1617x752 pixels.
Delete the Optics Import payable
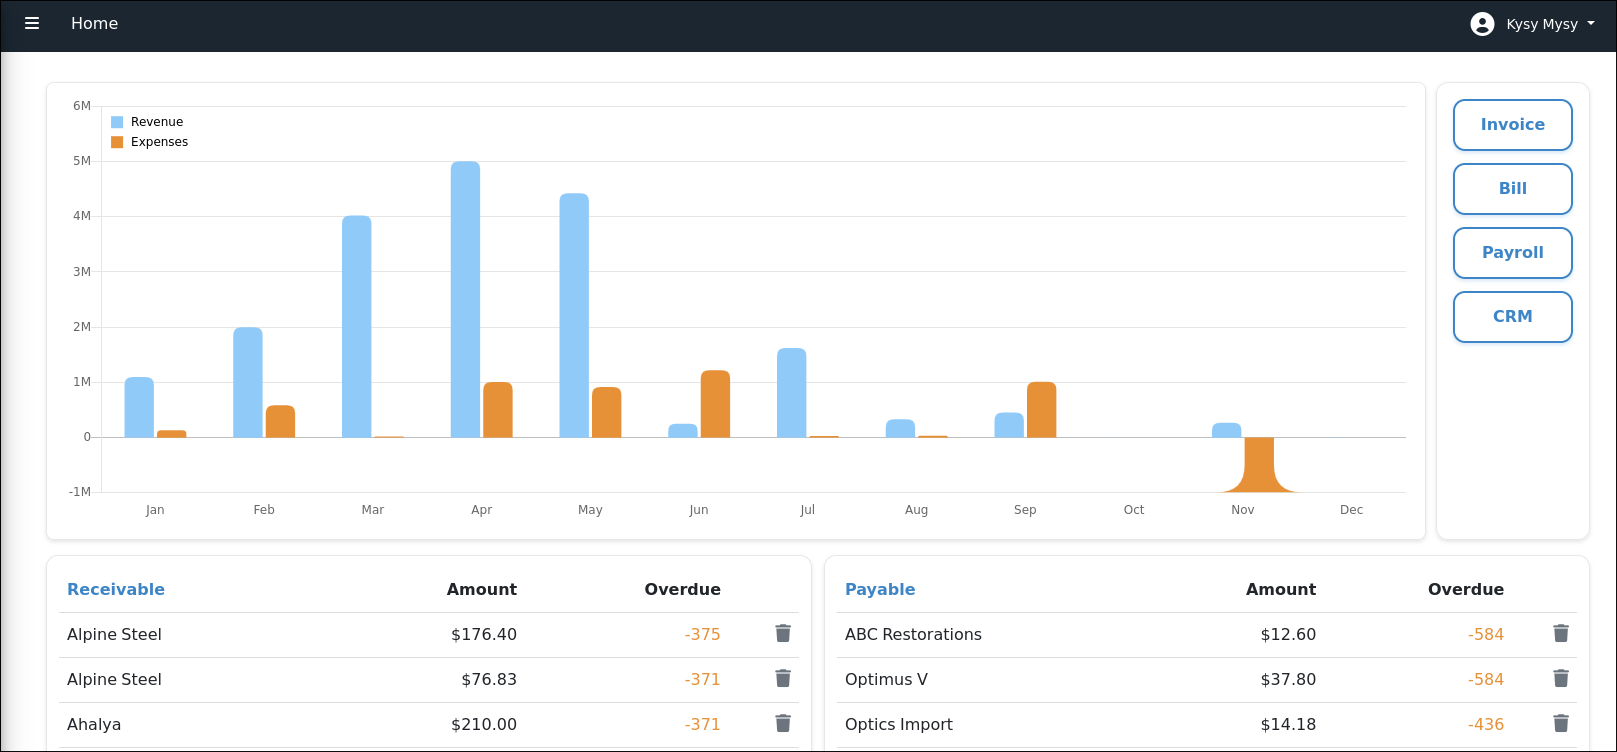pyautogui.click(x=1560, y=723)
